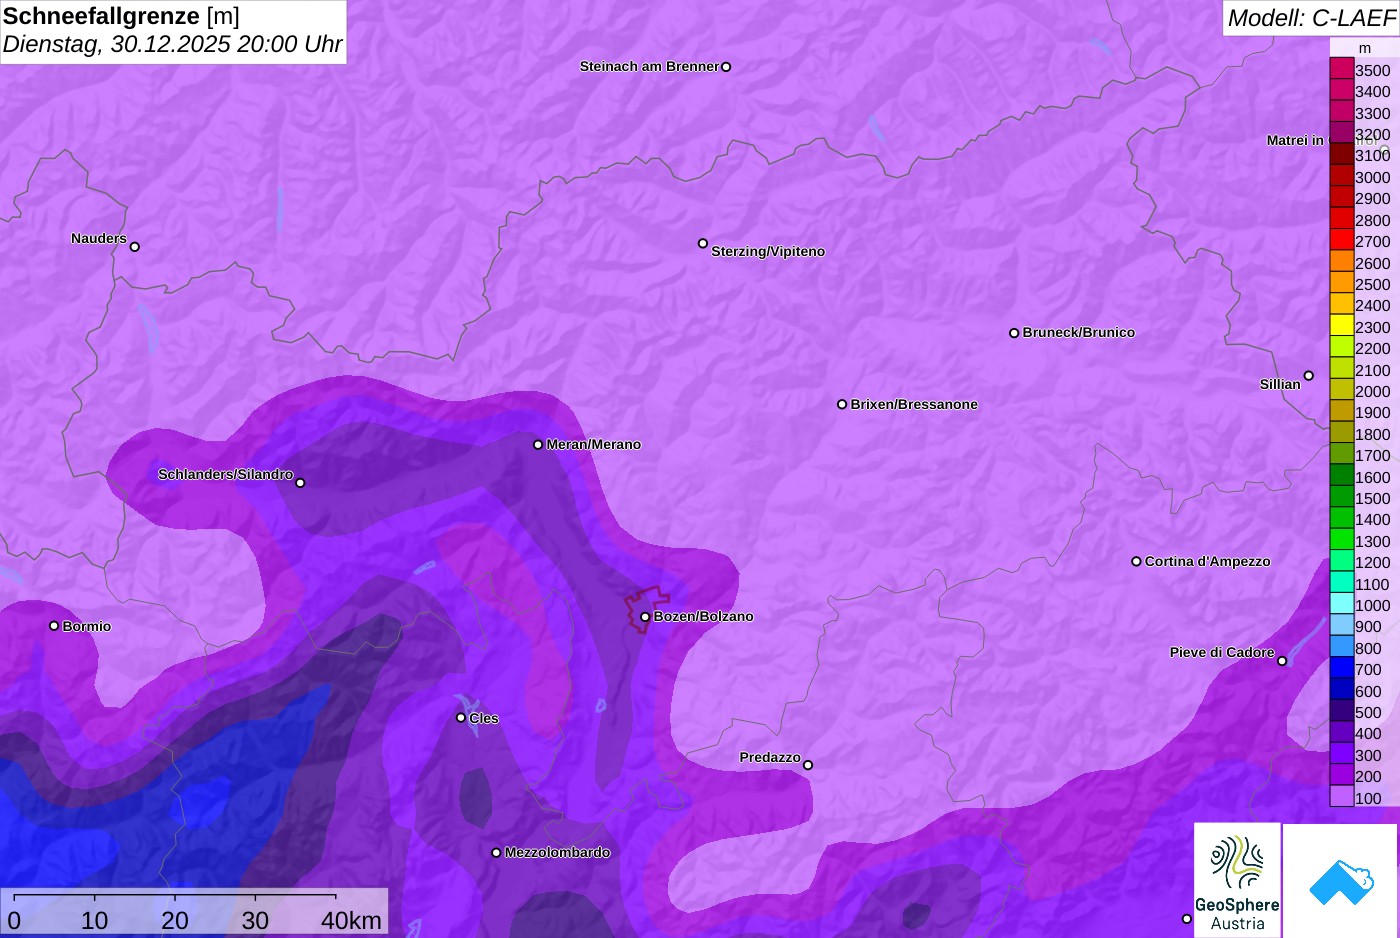Click the legend unit 'm' header
Image resolution: width=1400 pixels, height=938 pixels.
coord(1365,48)
